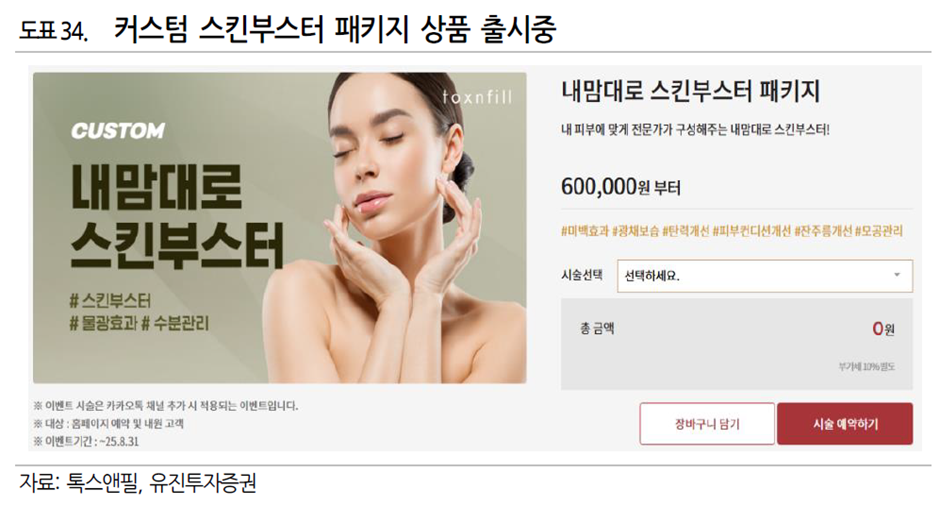
Task: Click the #피부컨디션개선 hashtag
Action: pyautogui.click(x=752, y=231)
